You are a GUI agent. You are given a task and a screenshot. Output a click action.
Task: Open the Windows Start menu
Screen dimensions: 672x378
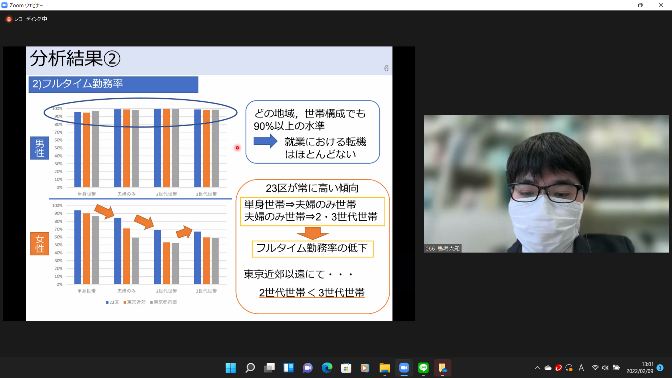(x=231, y=368)
